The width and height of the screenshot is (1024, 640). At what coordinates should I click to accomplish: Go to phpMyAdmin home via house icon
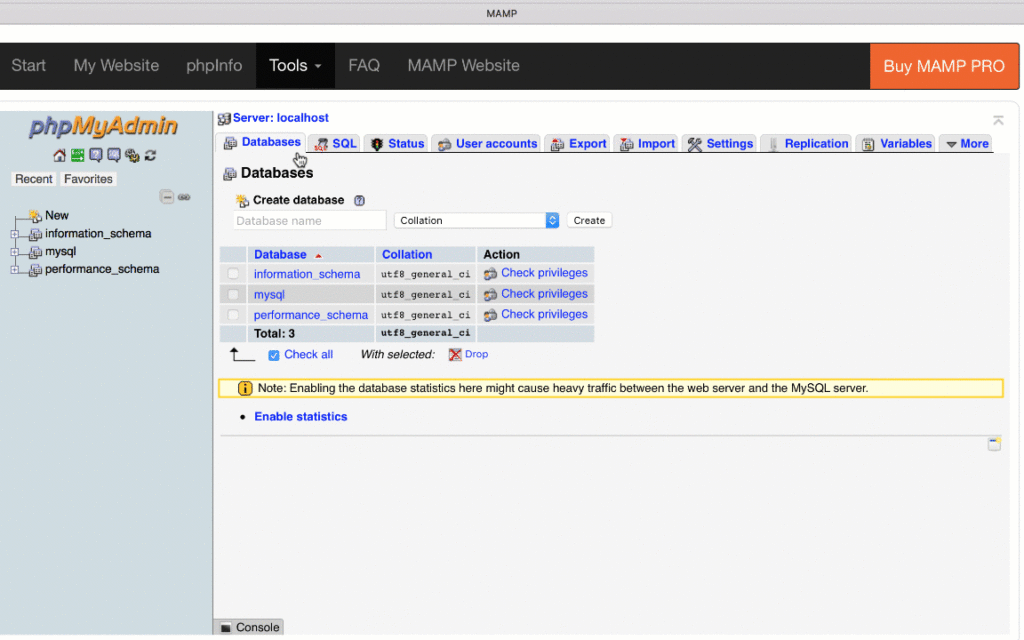(x=59, y=155)
